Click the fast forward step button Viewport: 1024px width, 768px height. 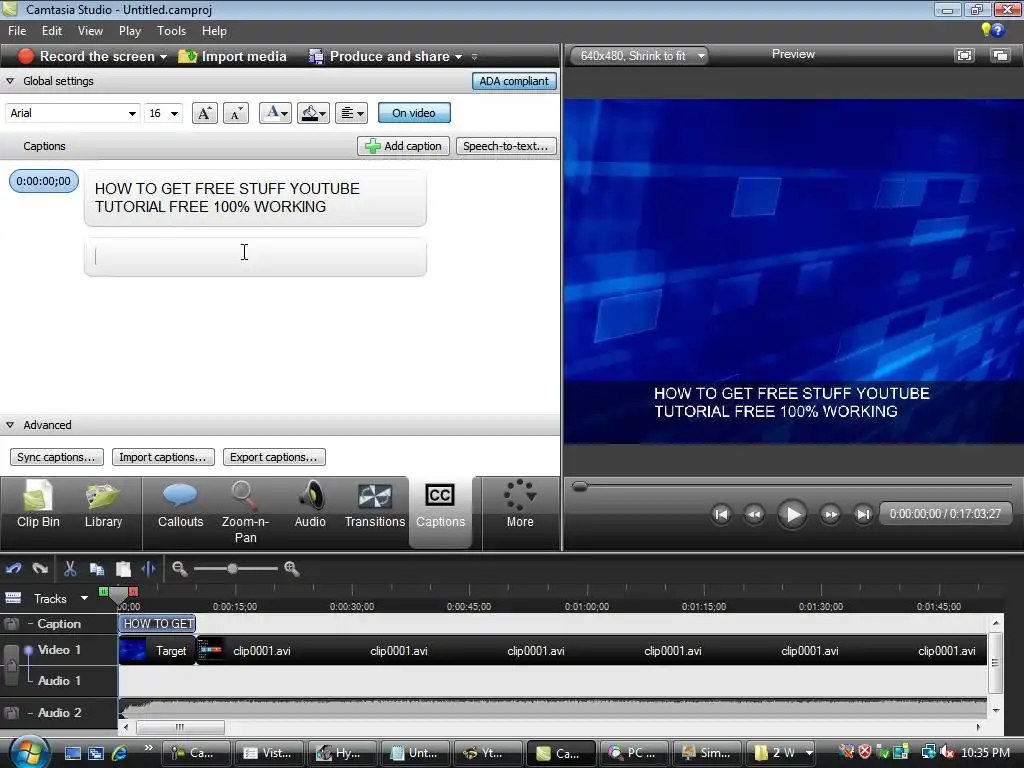click(x=830, y=515)
